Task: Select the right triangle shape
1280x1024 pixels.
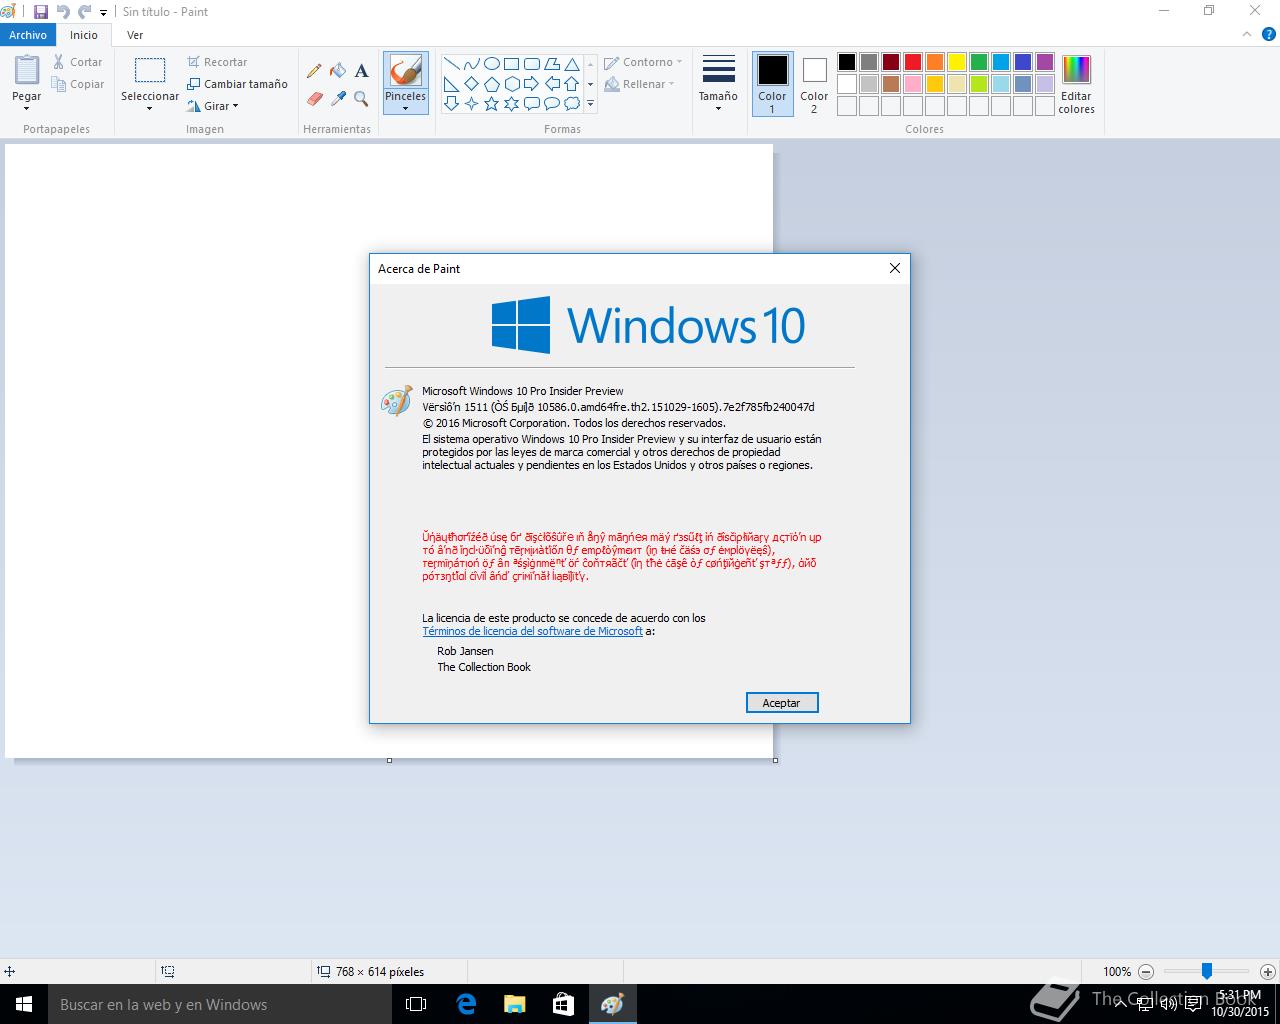Action: click(x=451, y=84)
